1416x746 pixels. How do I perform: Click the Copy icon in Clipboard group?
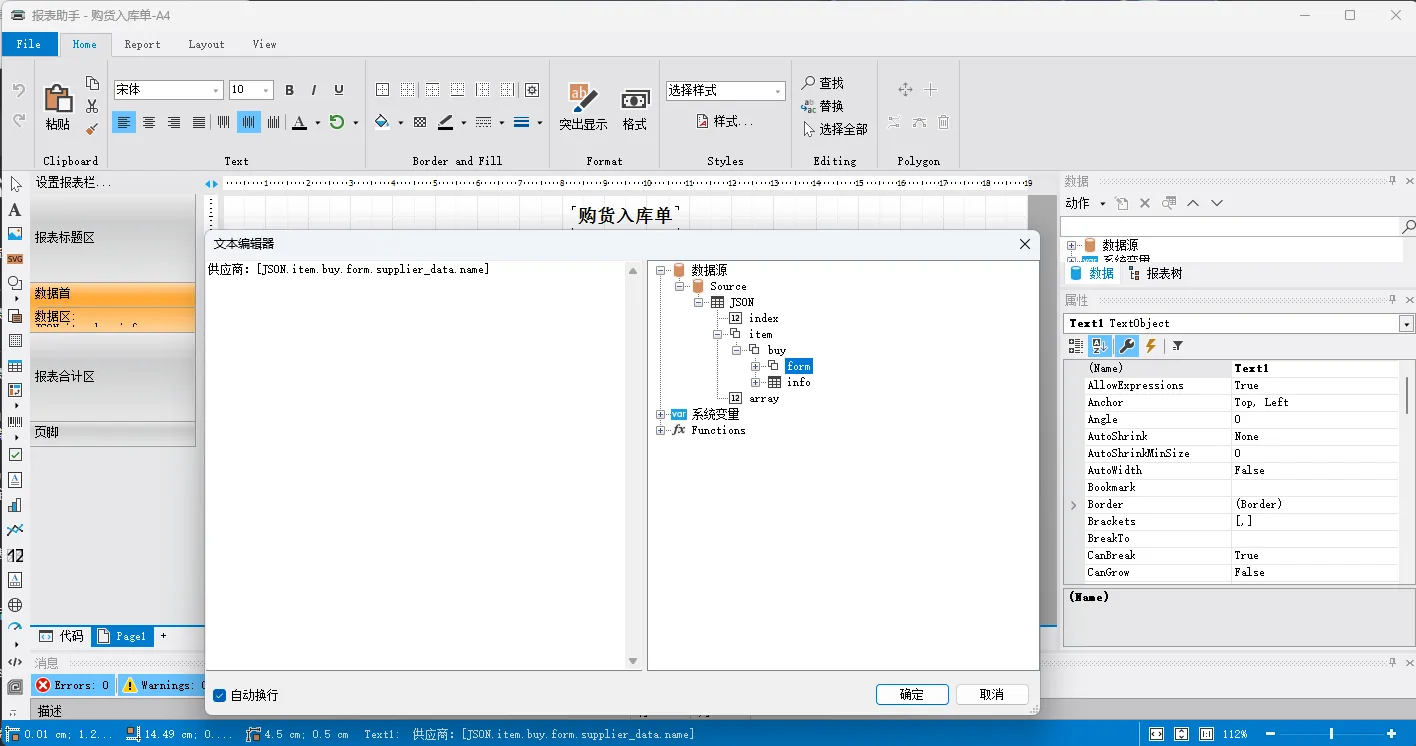[x=92, y=83]
